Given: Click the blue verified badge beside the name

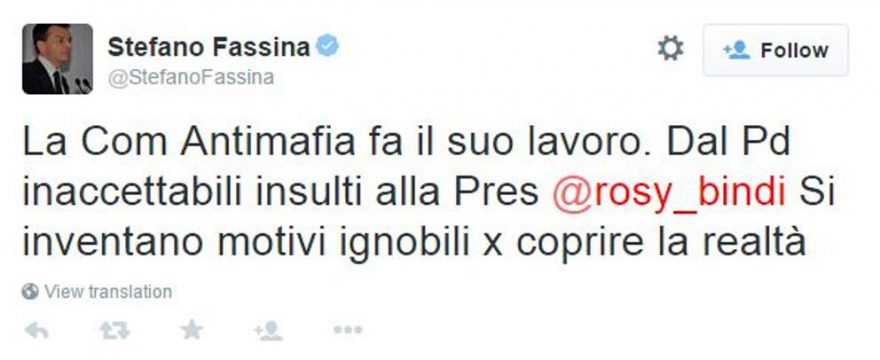Looking at the screenshot, I should point(327,47).
